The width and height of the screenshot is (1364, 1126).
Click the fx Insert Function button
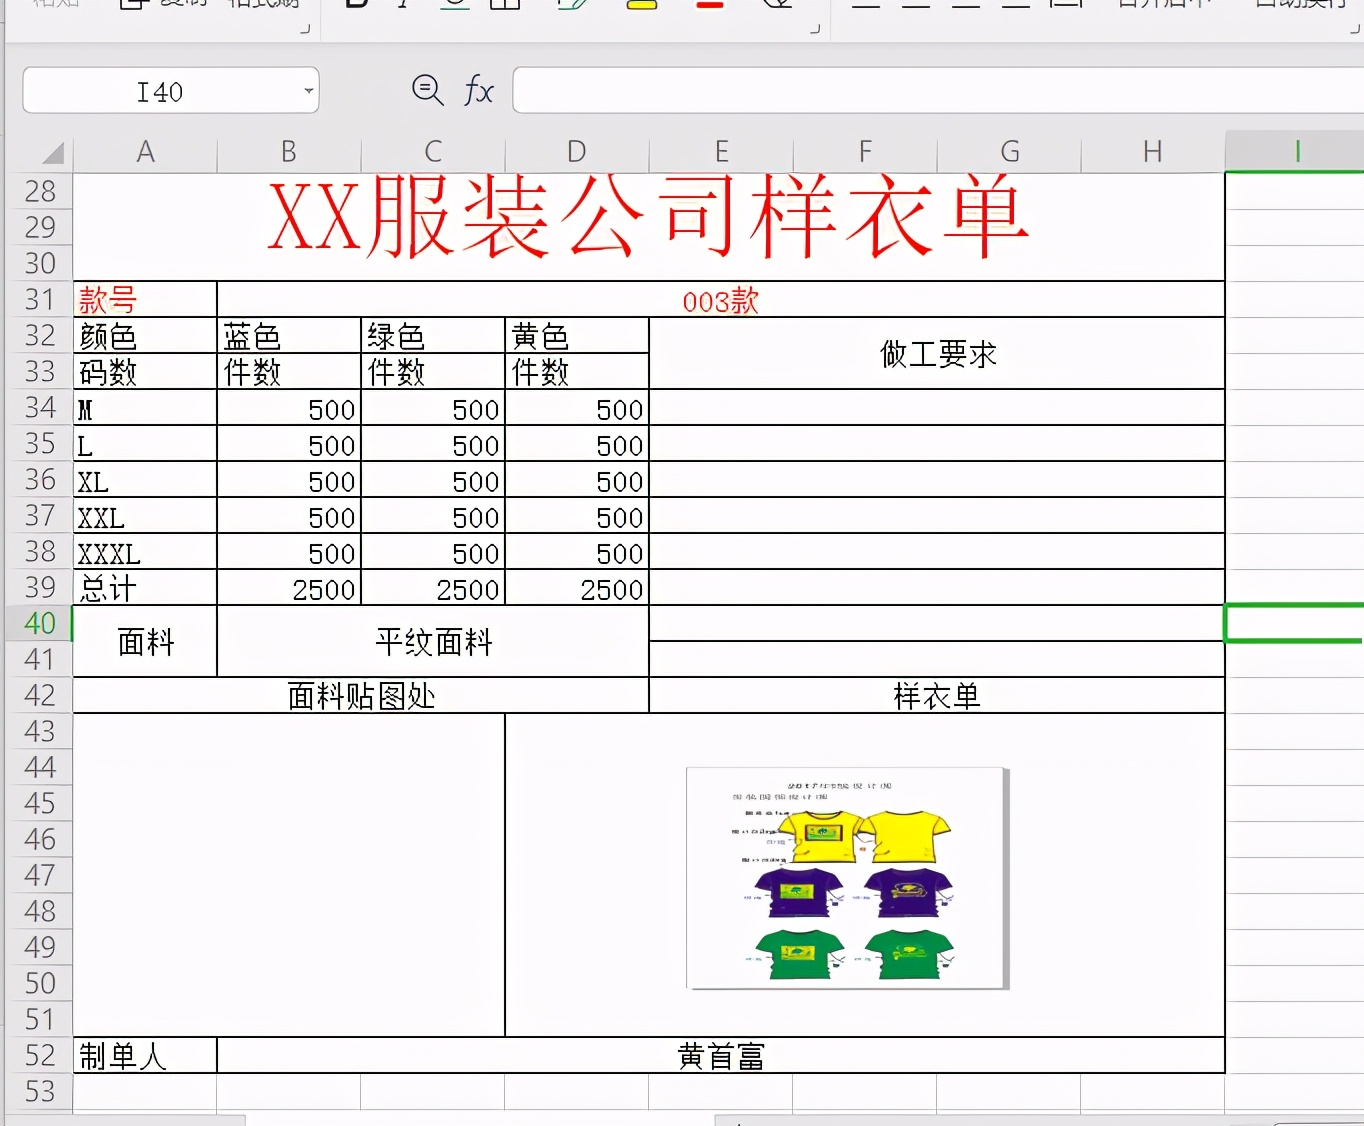click(479, 90)
